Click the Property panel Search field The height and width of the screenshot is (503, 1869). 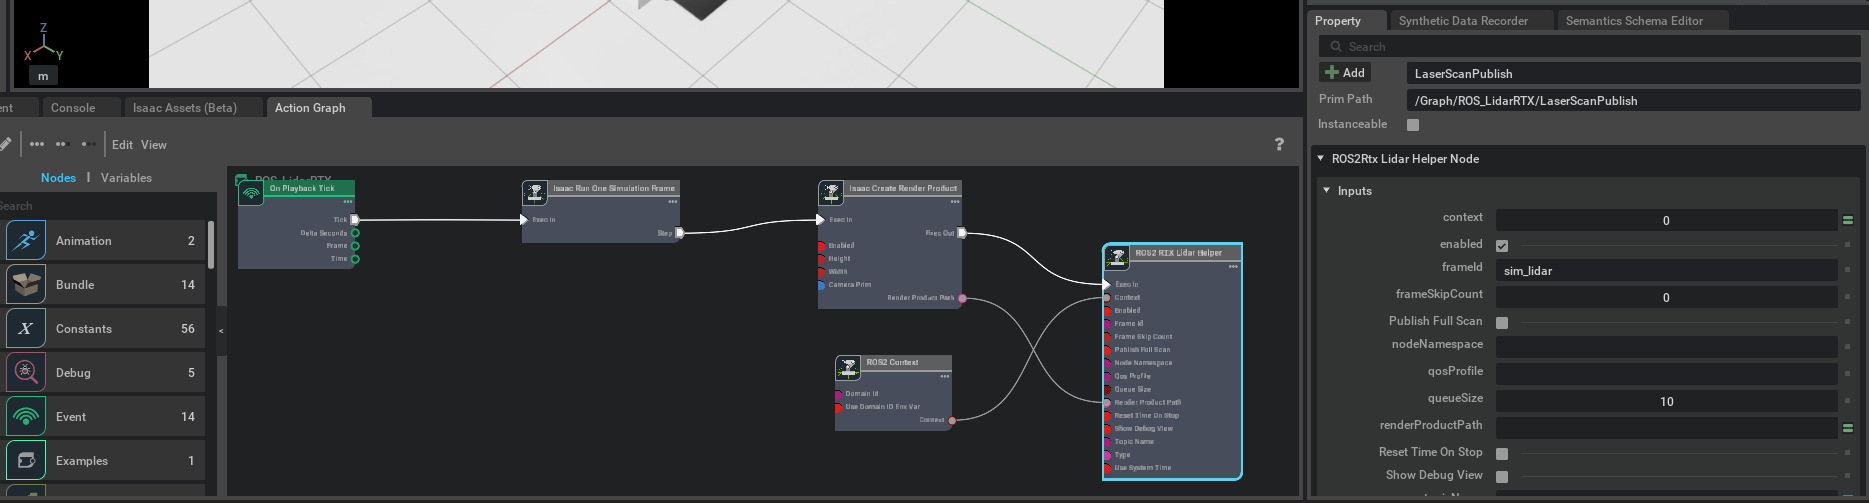1590,47
